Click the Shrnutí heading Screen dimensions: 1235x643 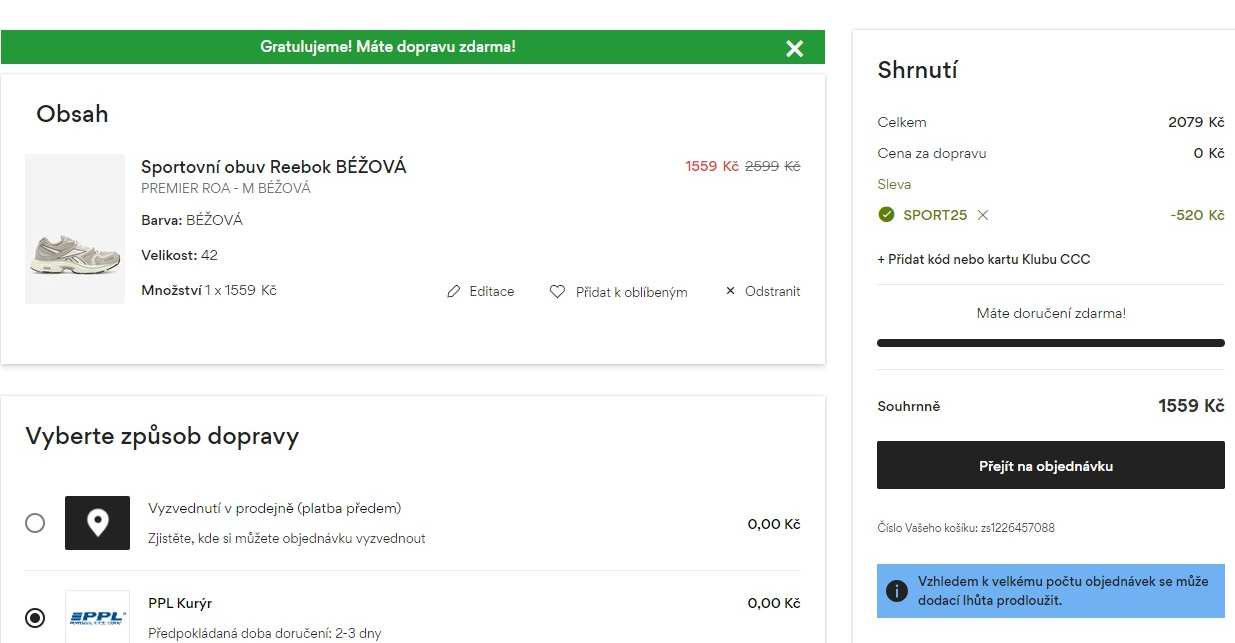click(x=918, y=70)
